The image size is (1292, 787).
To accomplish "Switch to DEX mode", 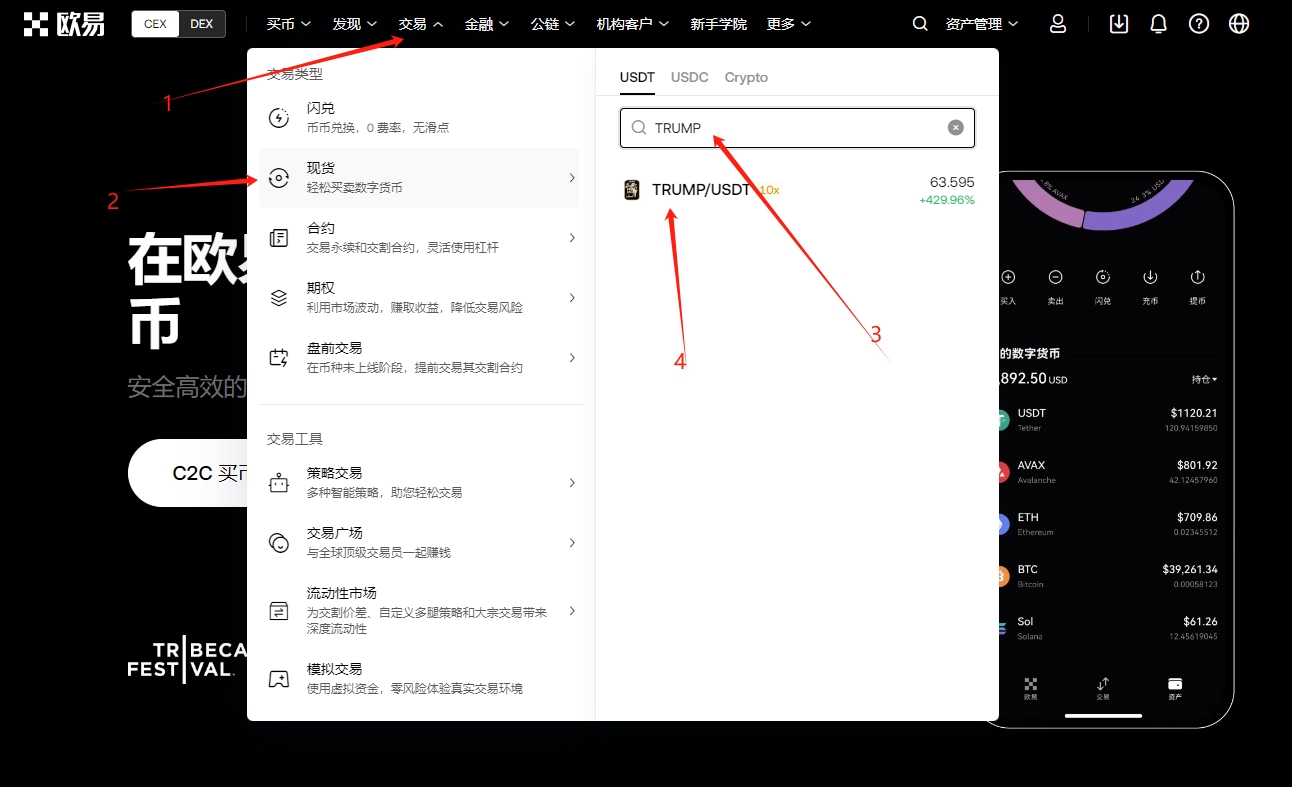I will (x=202, y=23).
